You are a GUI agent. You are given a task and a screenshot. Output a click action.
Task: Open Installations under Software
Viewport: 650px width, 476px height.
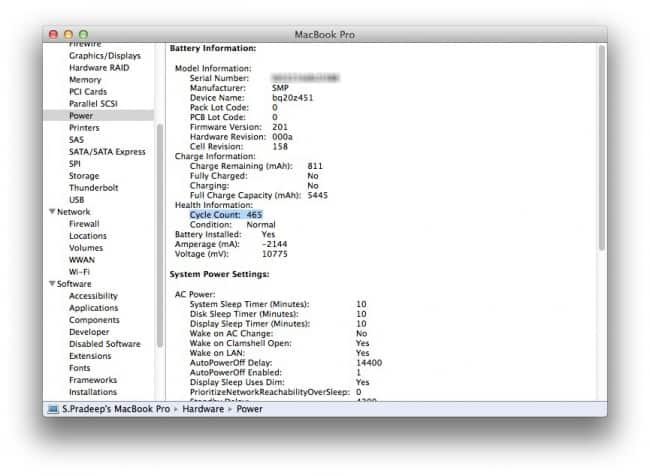pyautogui.click(x=93, y=392)
